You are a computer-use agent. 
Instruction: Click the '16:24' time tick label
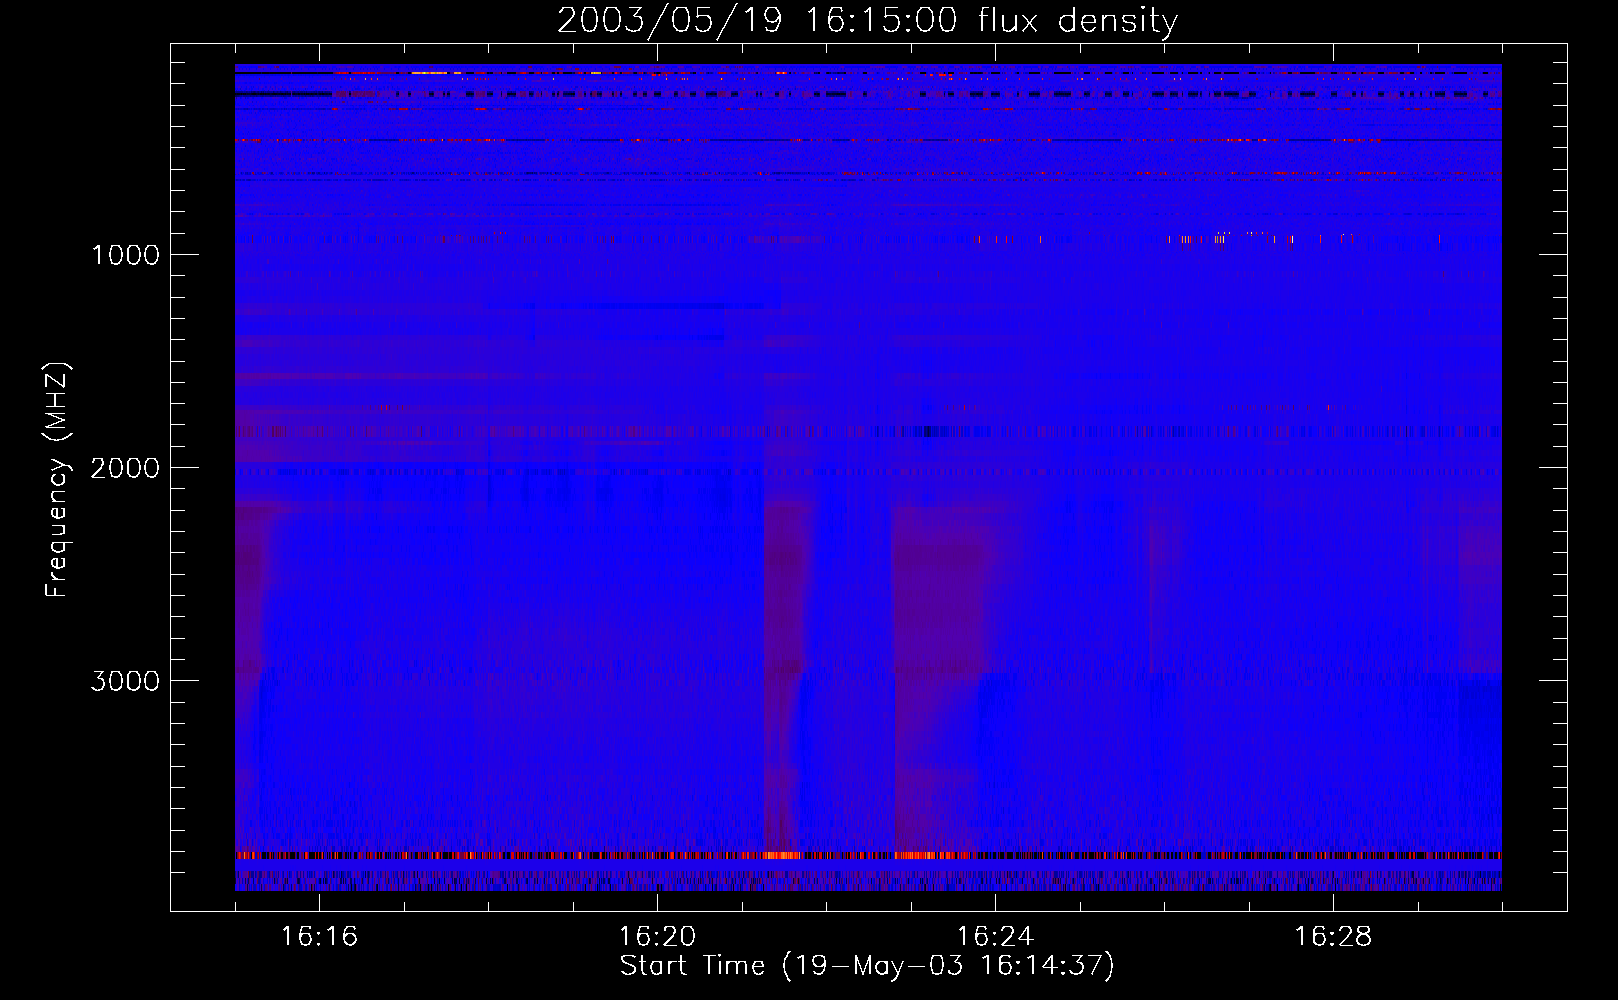[995, 937]
